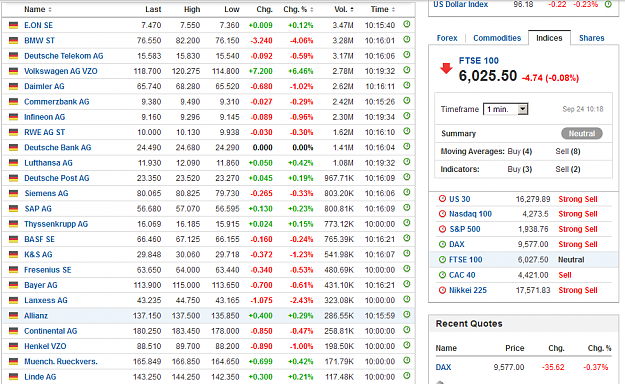Click the red clock icon beside Nasdaq 100

[x=442, y=214]
